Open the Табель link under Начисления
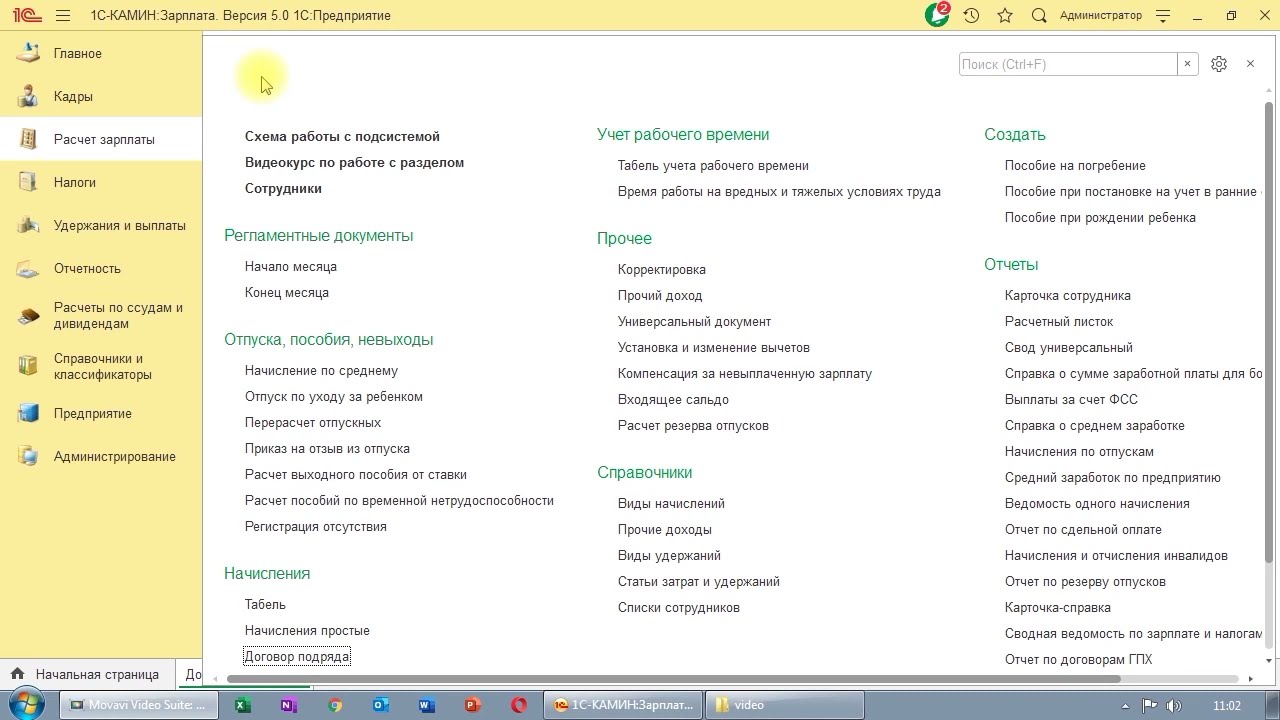Image resolution: width=1280 pixels, height=720 pixels. 265,604
